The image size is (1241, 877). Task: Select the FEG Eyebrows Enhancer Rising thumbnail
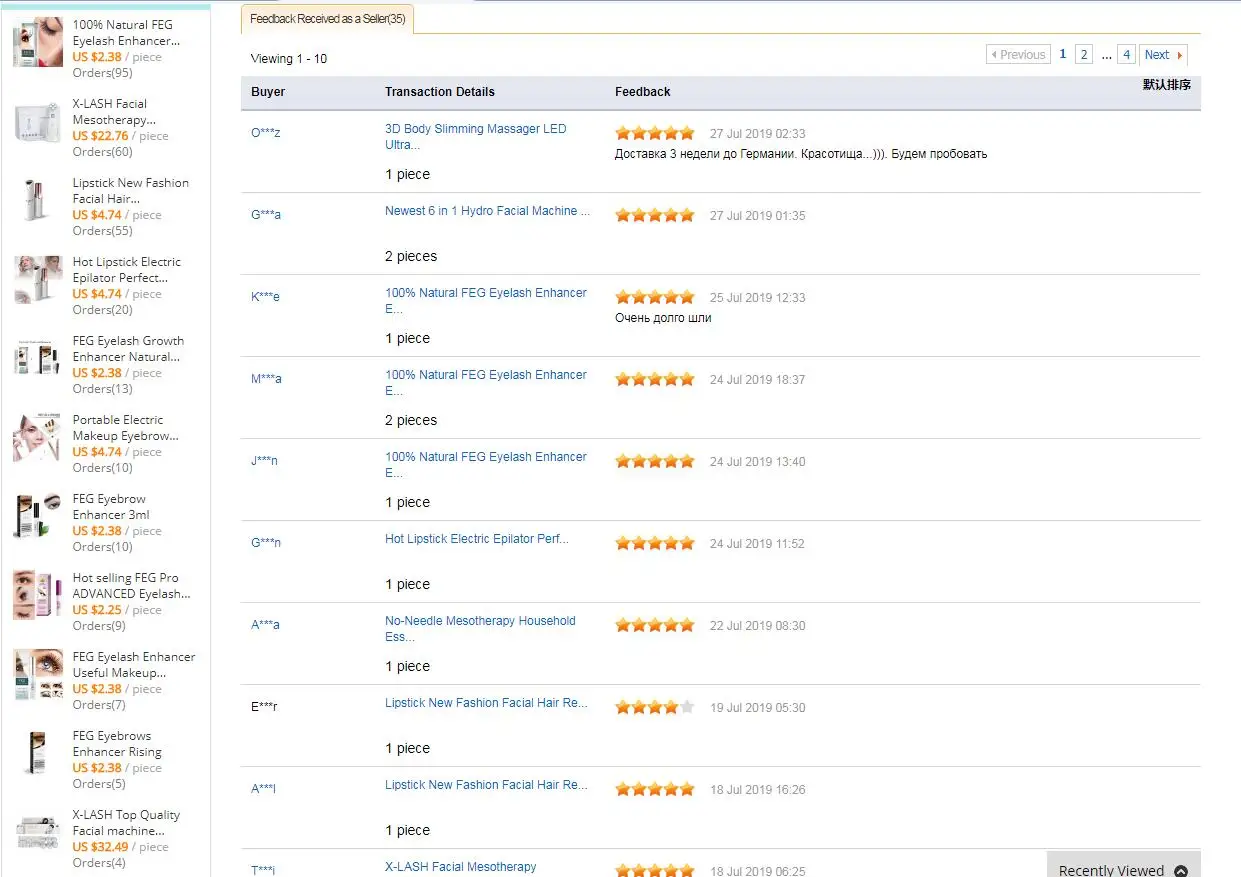coord(38,753)
